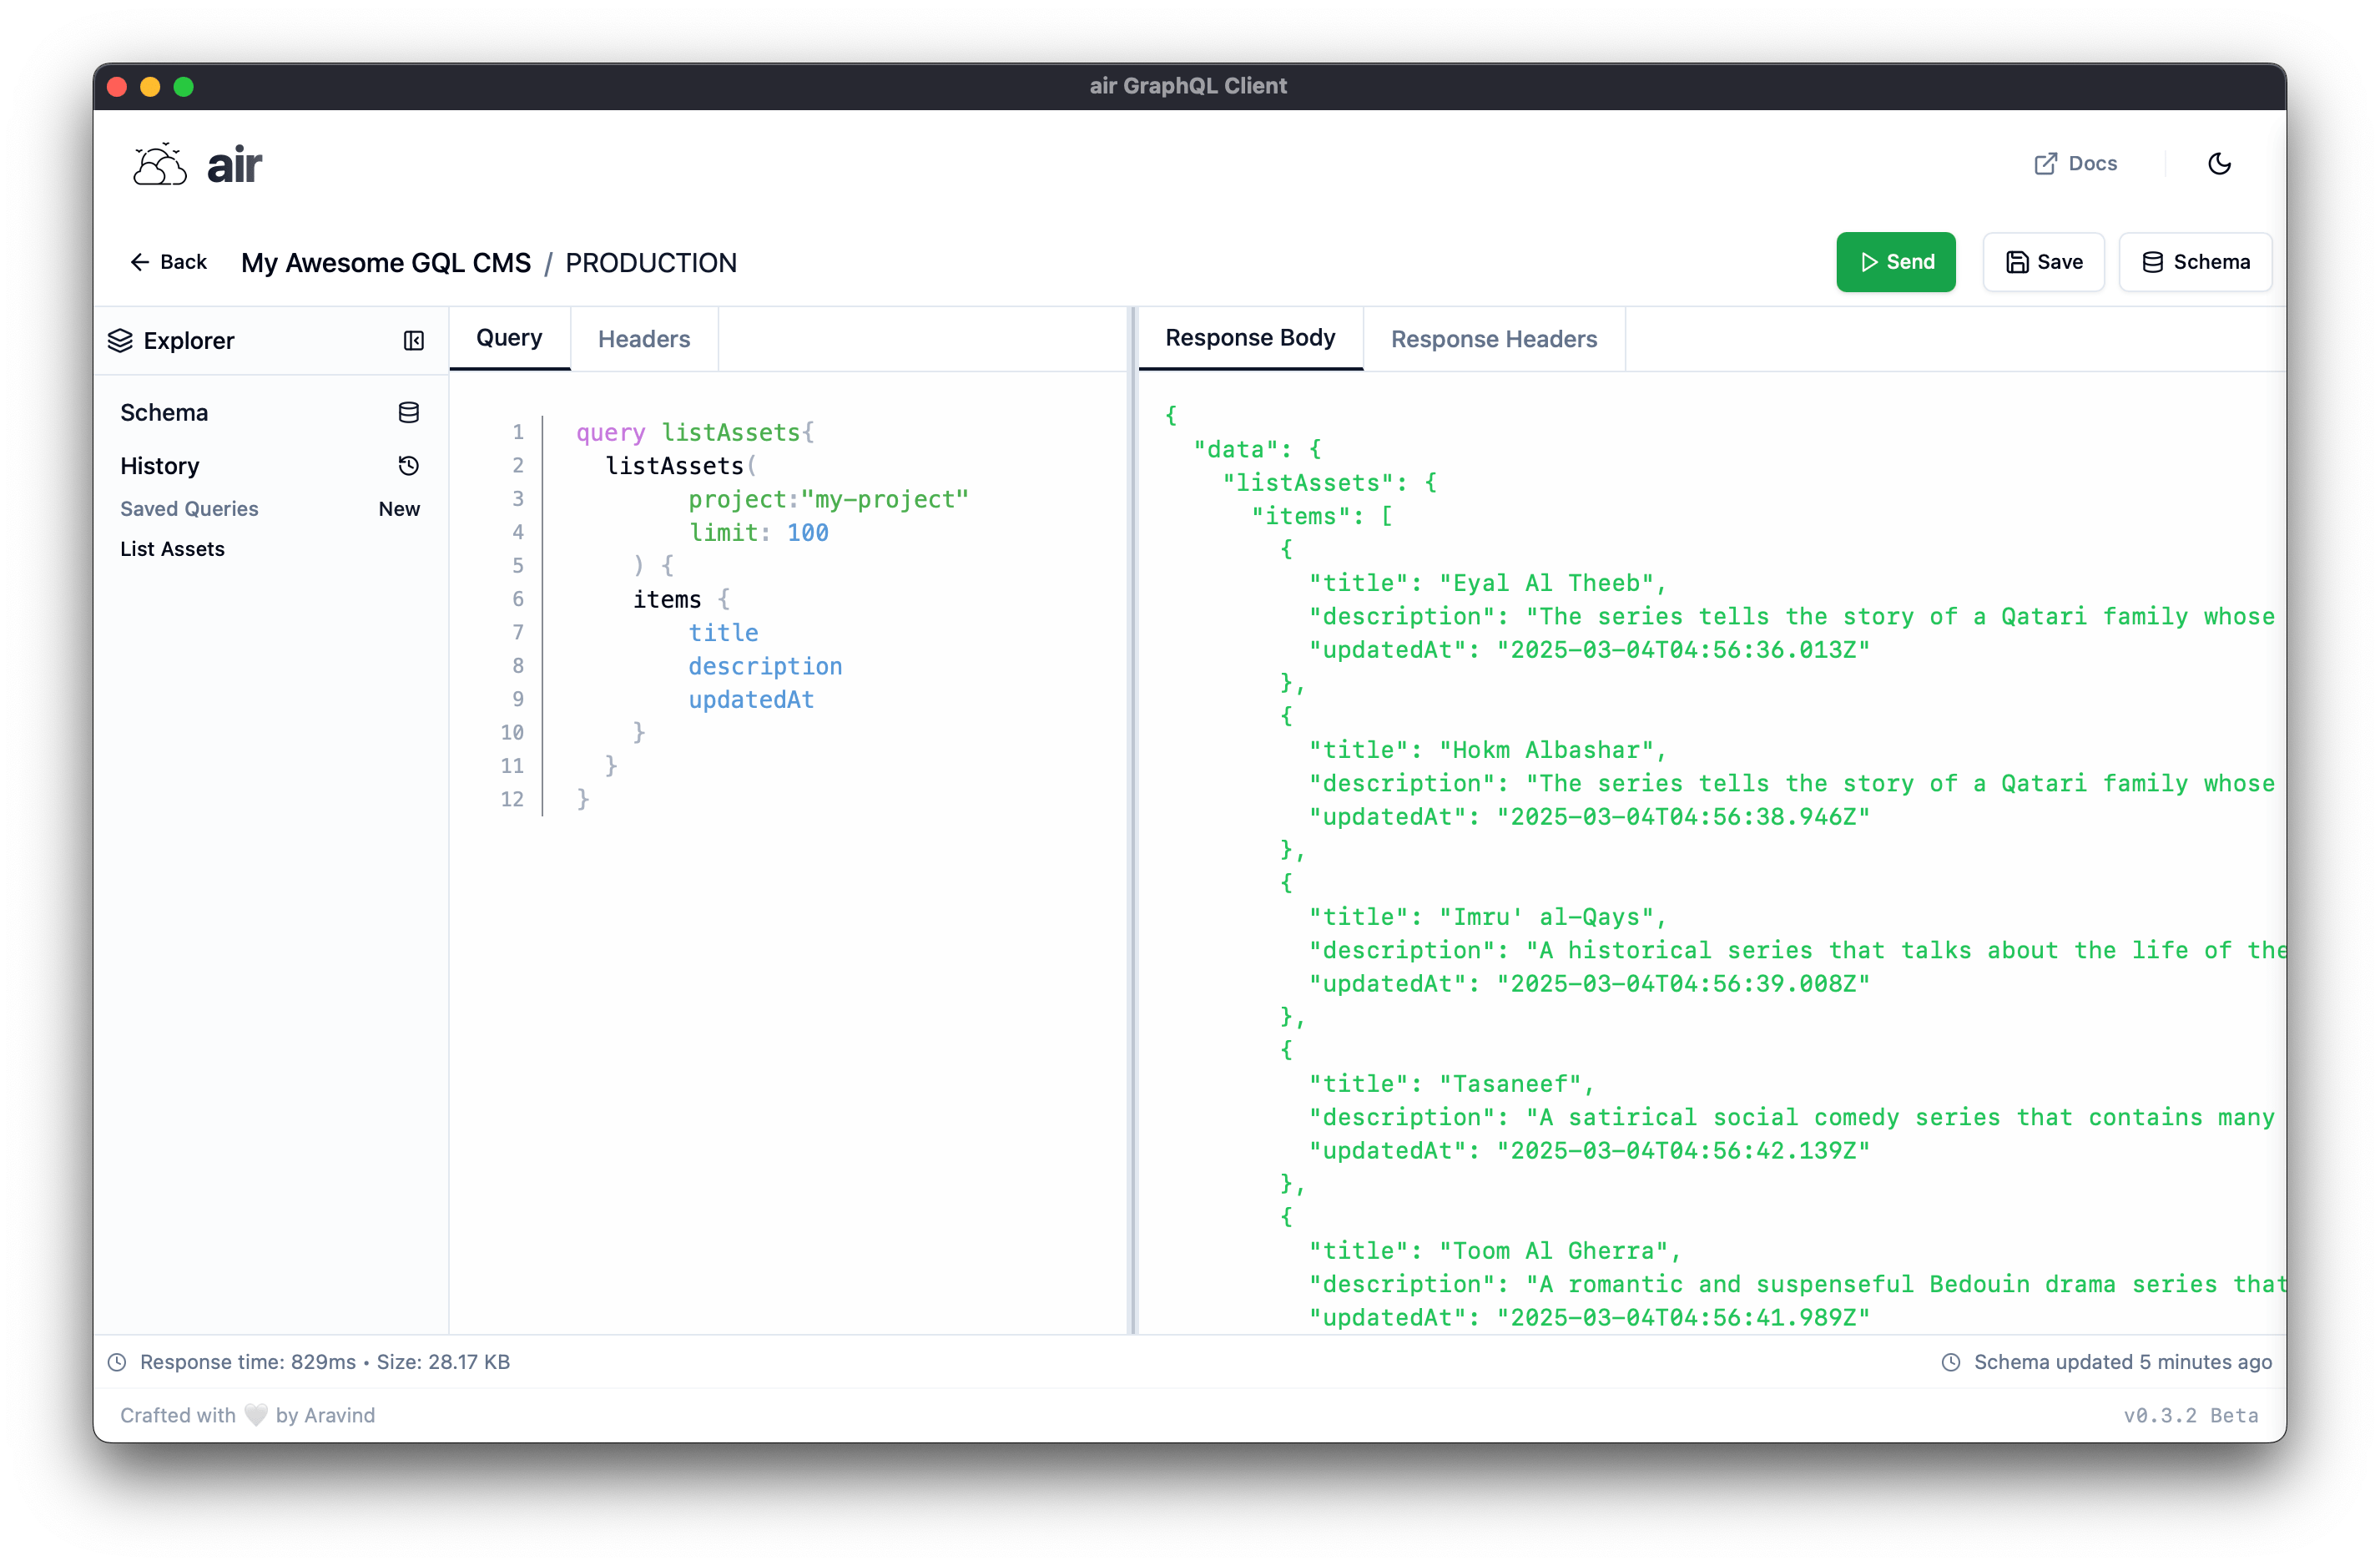Expand the History section
This screenshot has height=1566, width=2380.
160,465
